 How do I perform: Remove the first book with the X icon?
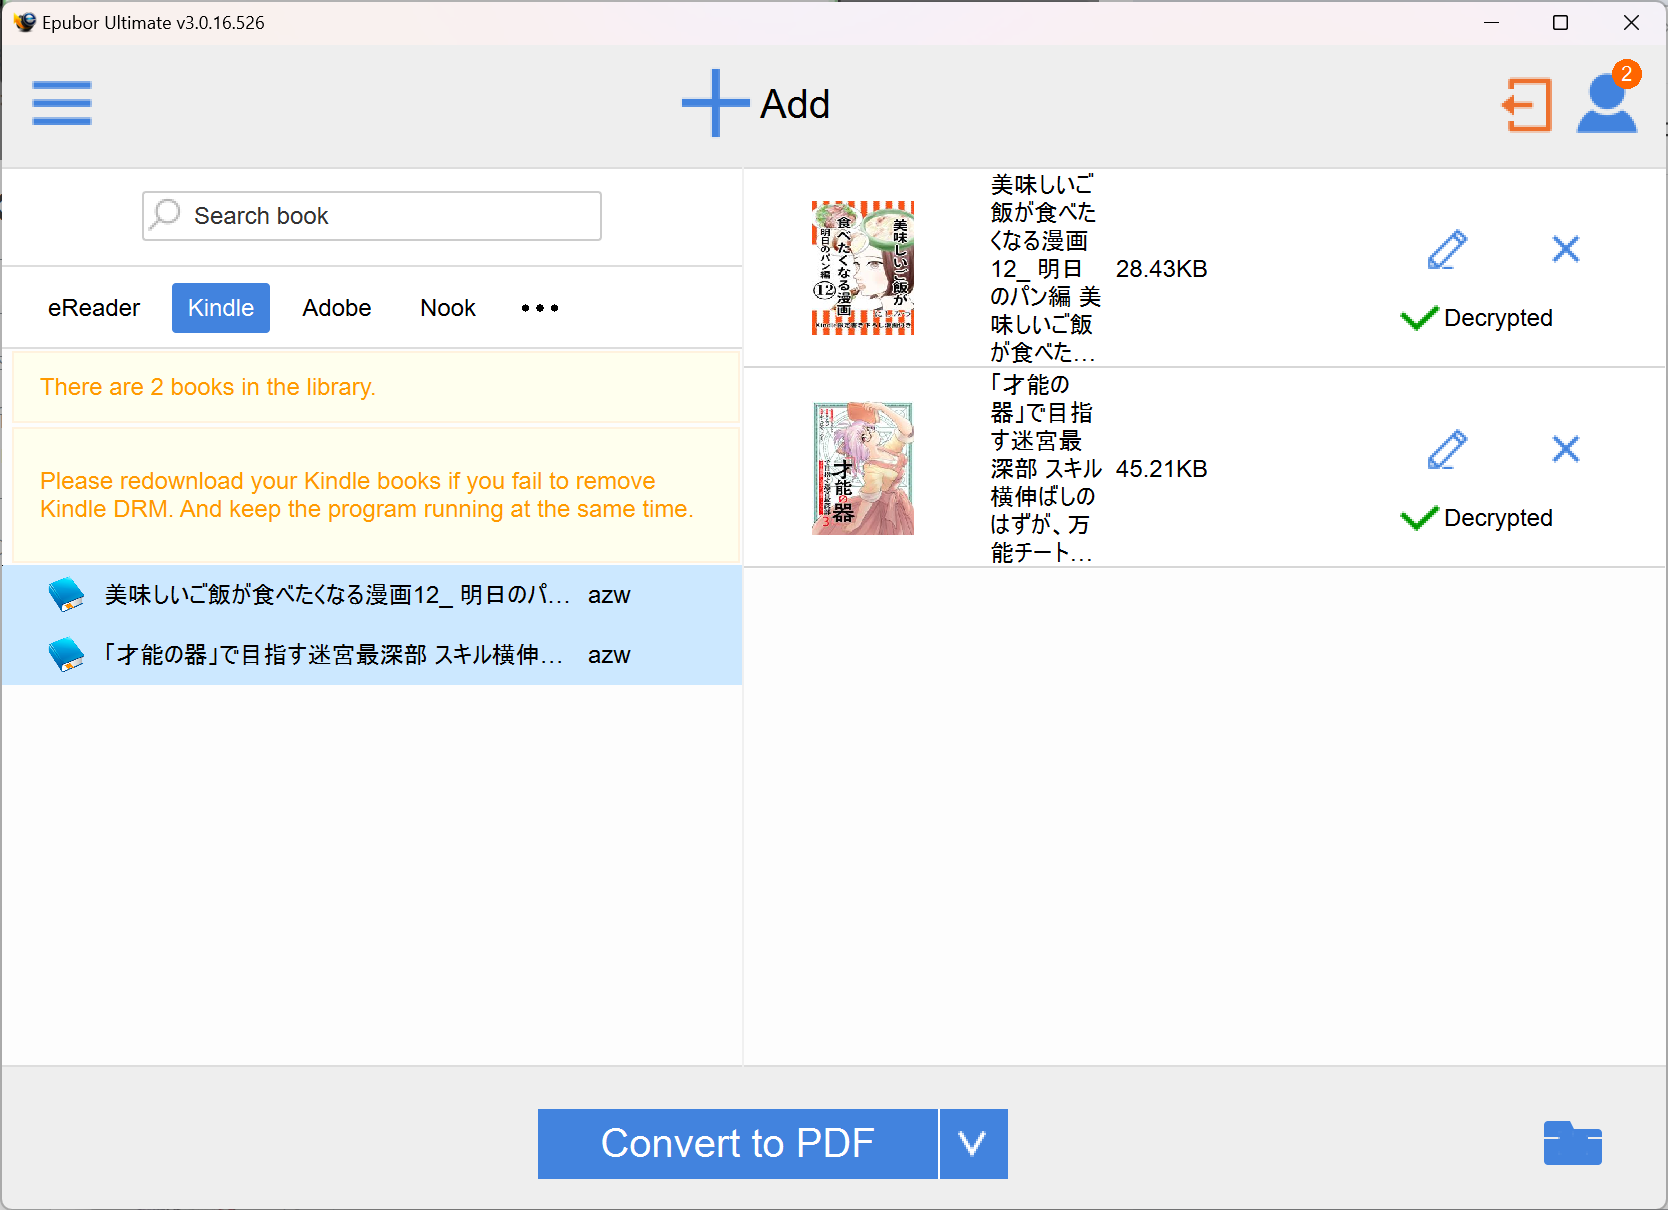click(1565, 250)
